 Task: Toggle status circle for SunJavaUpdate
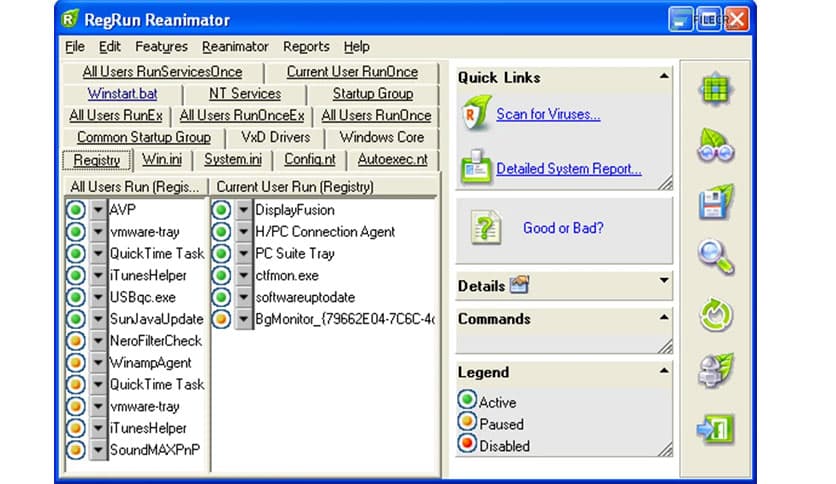76,319
